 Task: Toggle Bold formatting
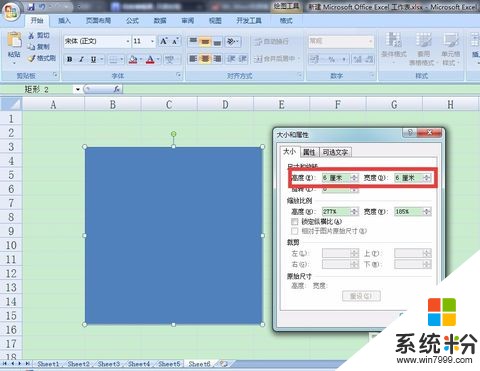tap(70, 60)
